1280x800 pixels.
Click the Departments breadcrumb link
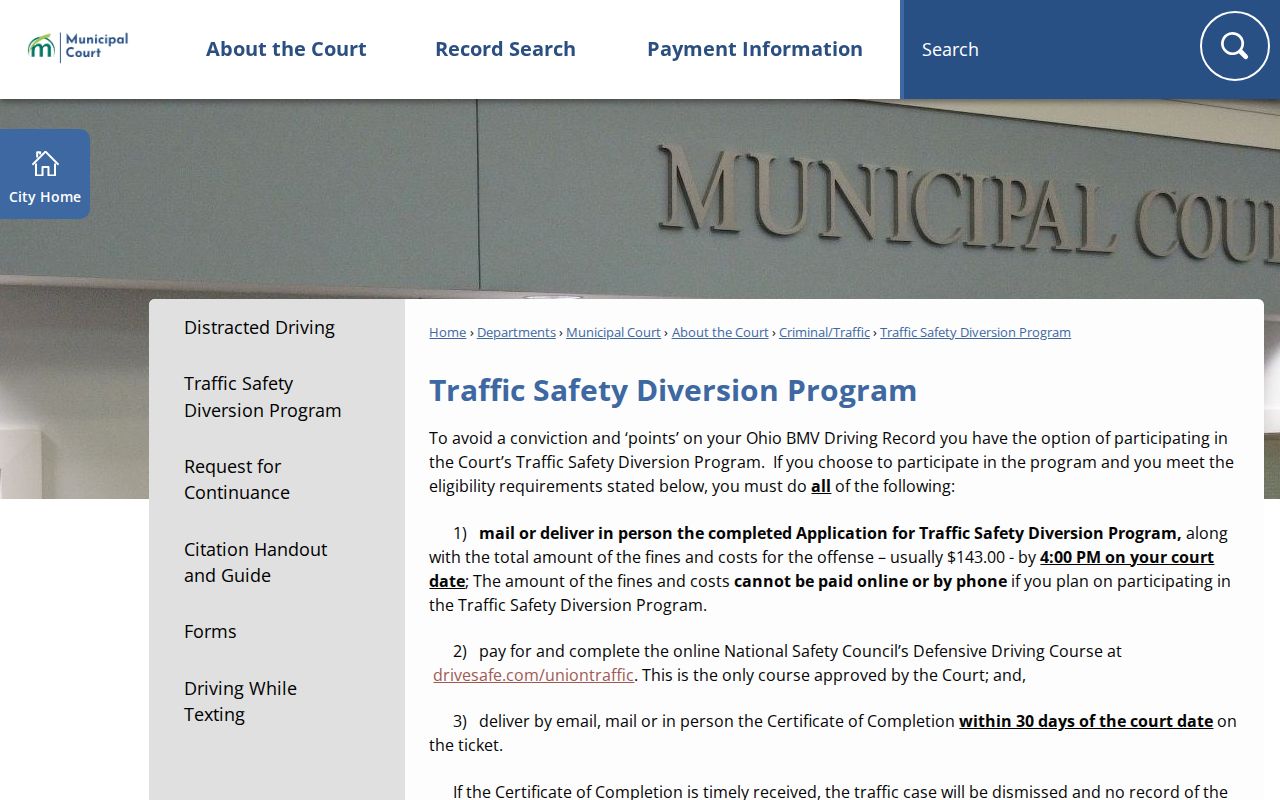pos(516,332)
